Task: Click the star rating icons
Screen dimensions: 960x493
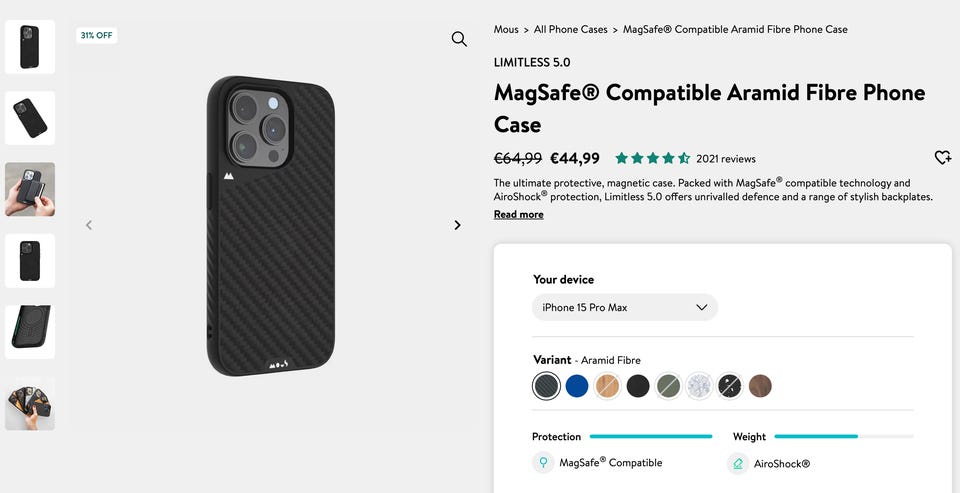Action: (x=652, y=158)
